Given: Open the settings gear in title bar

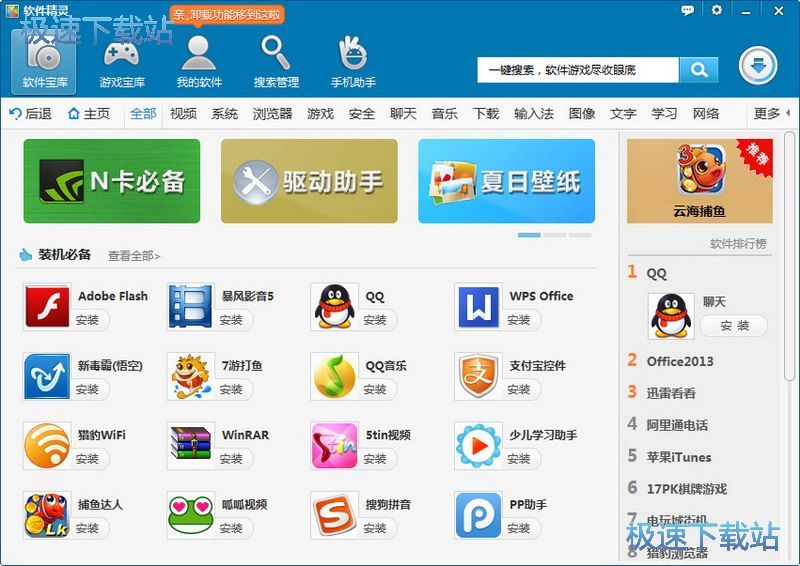Looking at the screenshot, I should (716, 10).
